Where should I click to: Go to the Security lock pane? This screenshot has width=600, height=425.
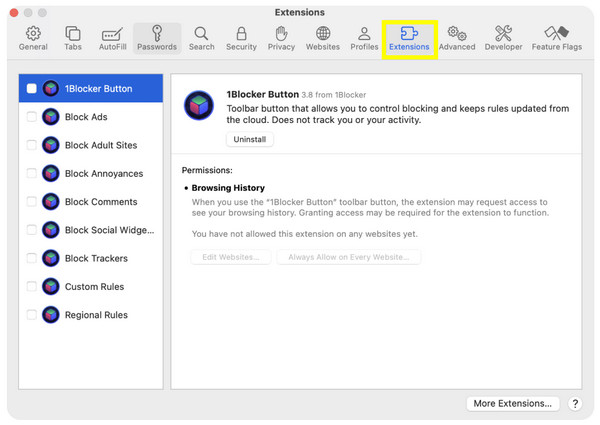(241, 38)
